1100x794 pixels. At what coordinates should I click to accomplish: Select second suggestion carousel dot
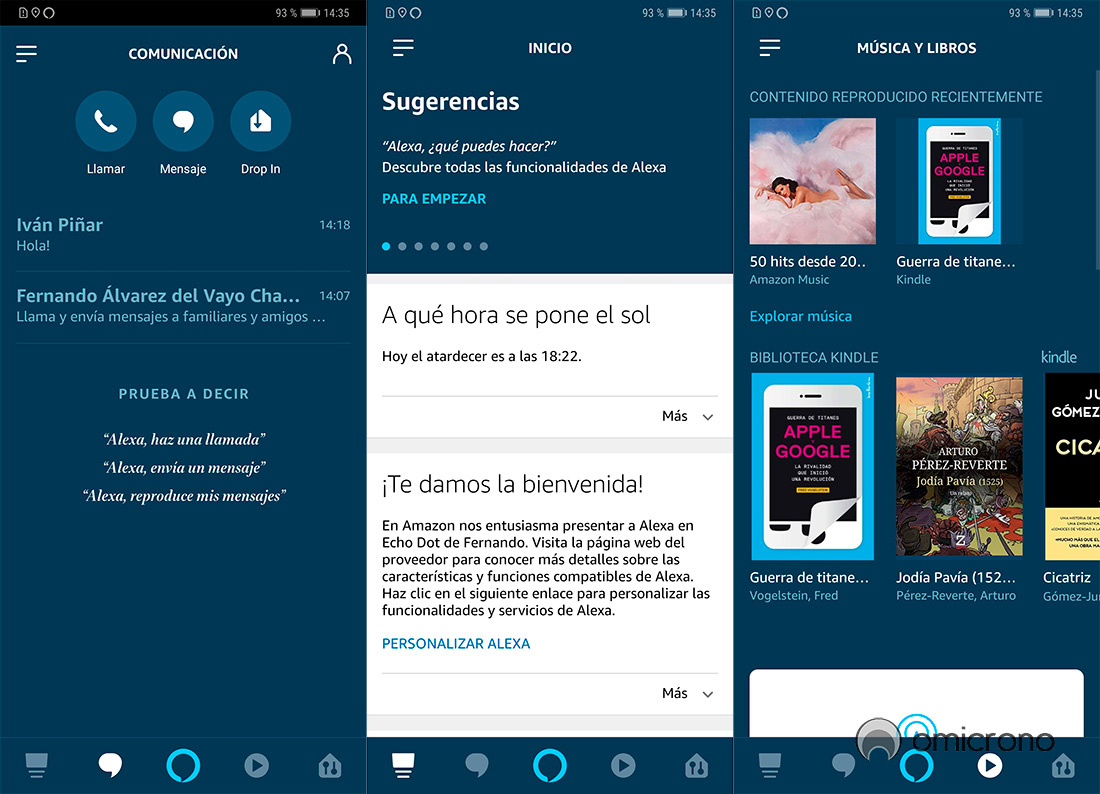click(x=402, y=246)
